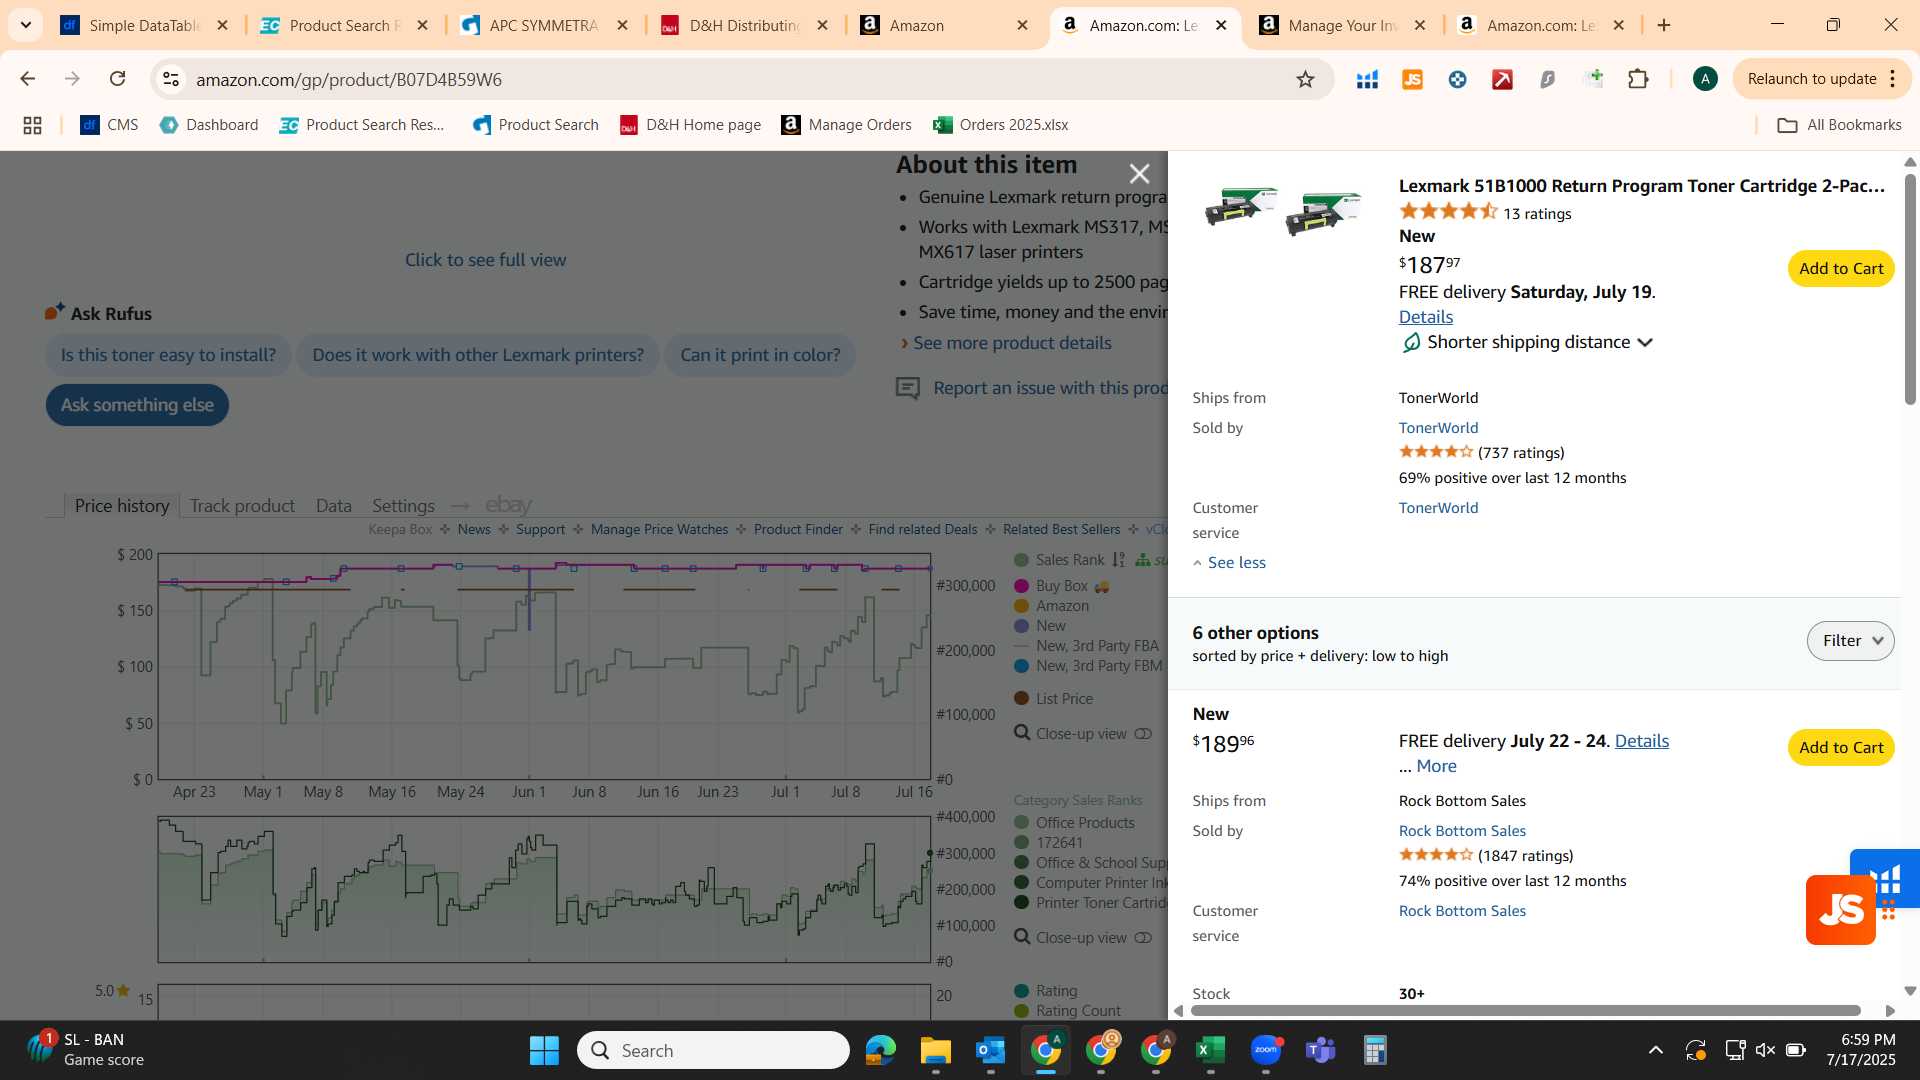
Task: Close the offers side panel X
Action: point(1139,174)
